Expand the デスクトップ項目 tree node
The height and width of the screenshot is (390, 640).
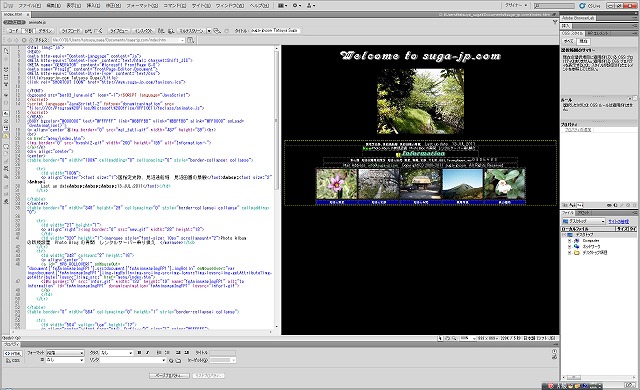click(569, 253)
